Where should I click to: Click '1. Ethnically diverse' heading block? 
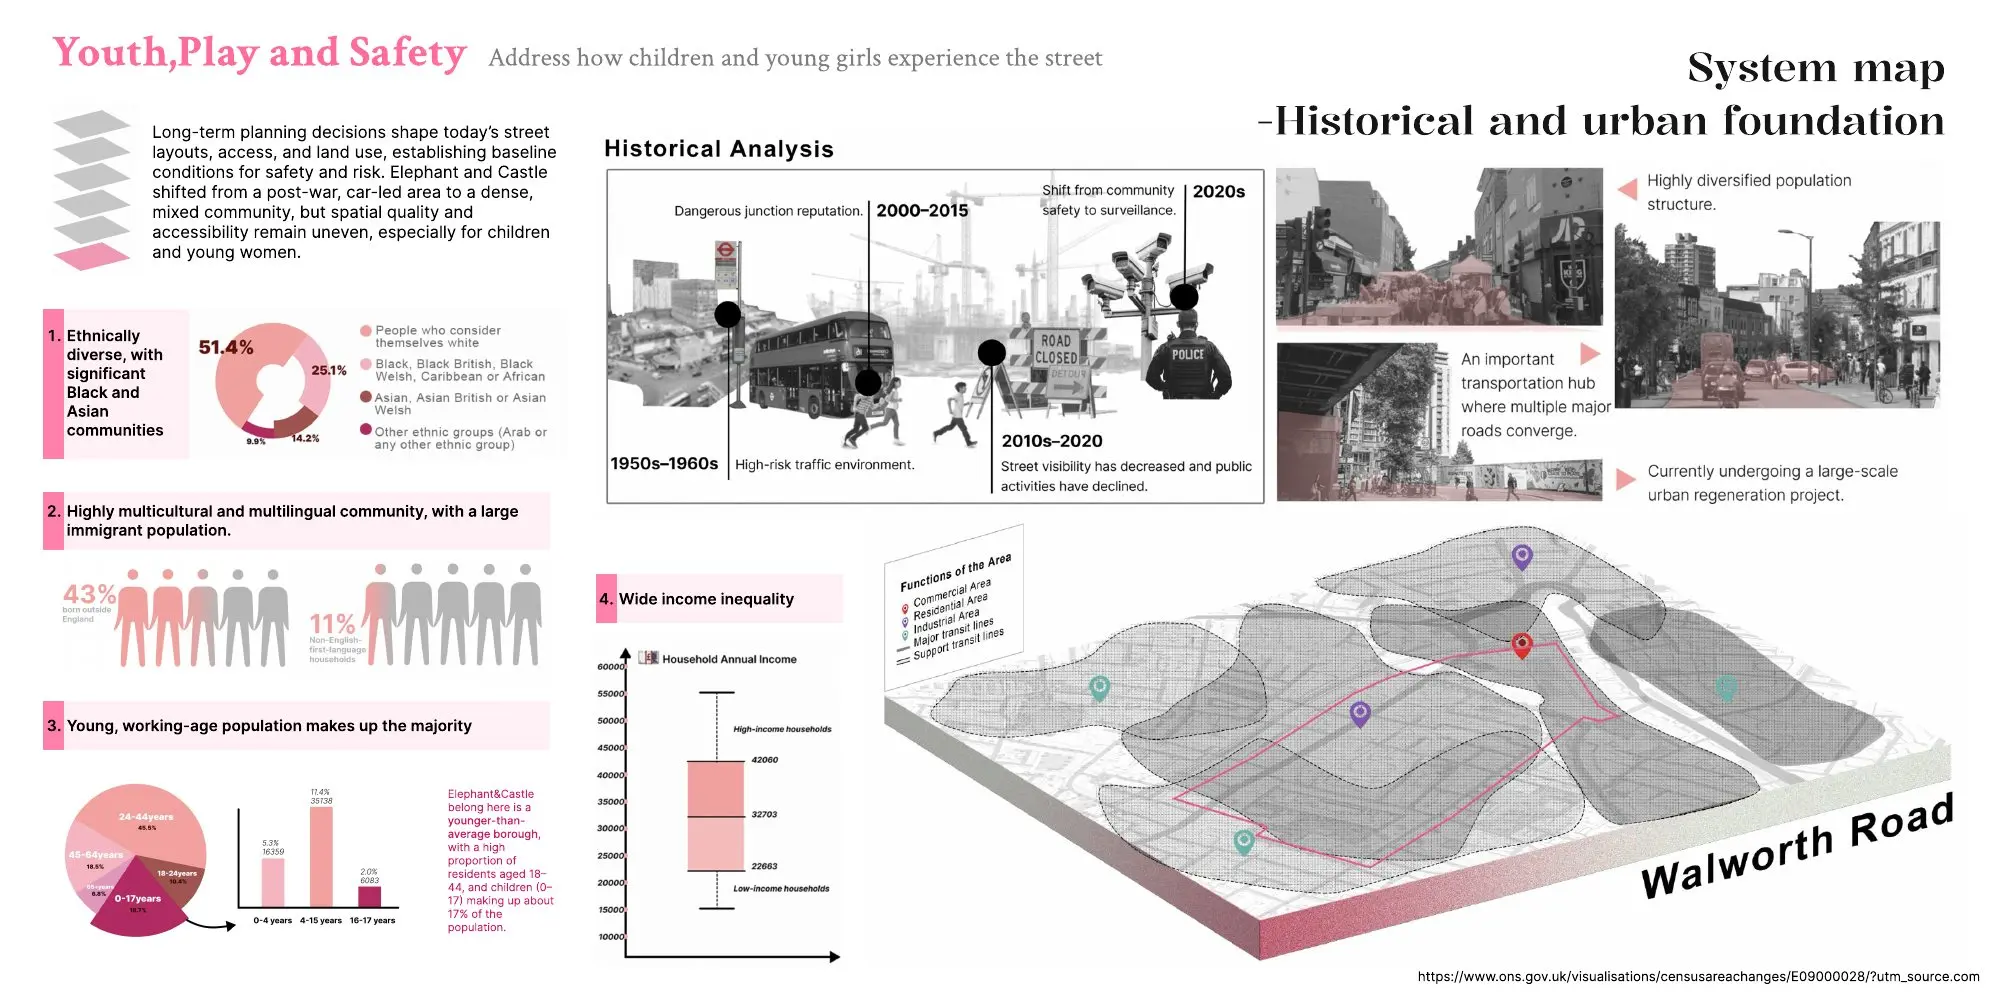pos(115,384)
